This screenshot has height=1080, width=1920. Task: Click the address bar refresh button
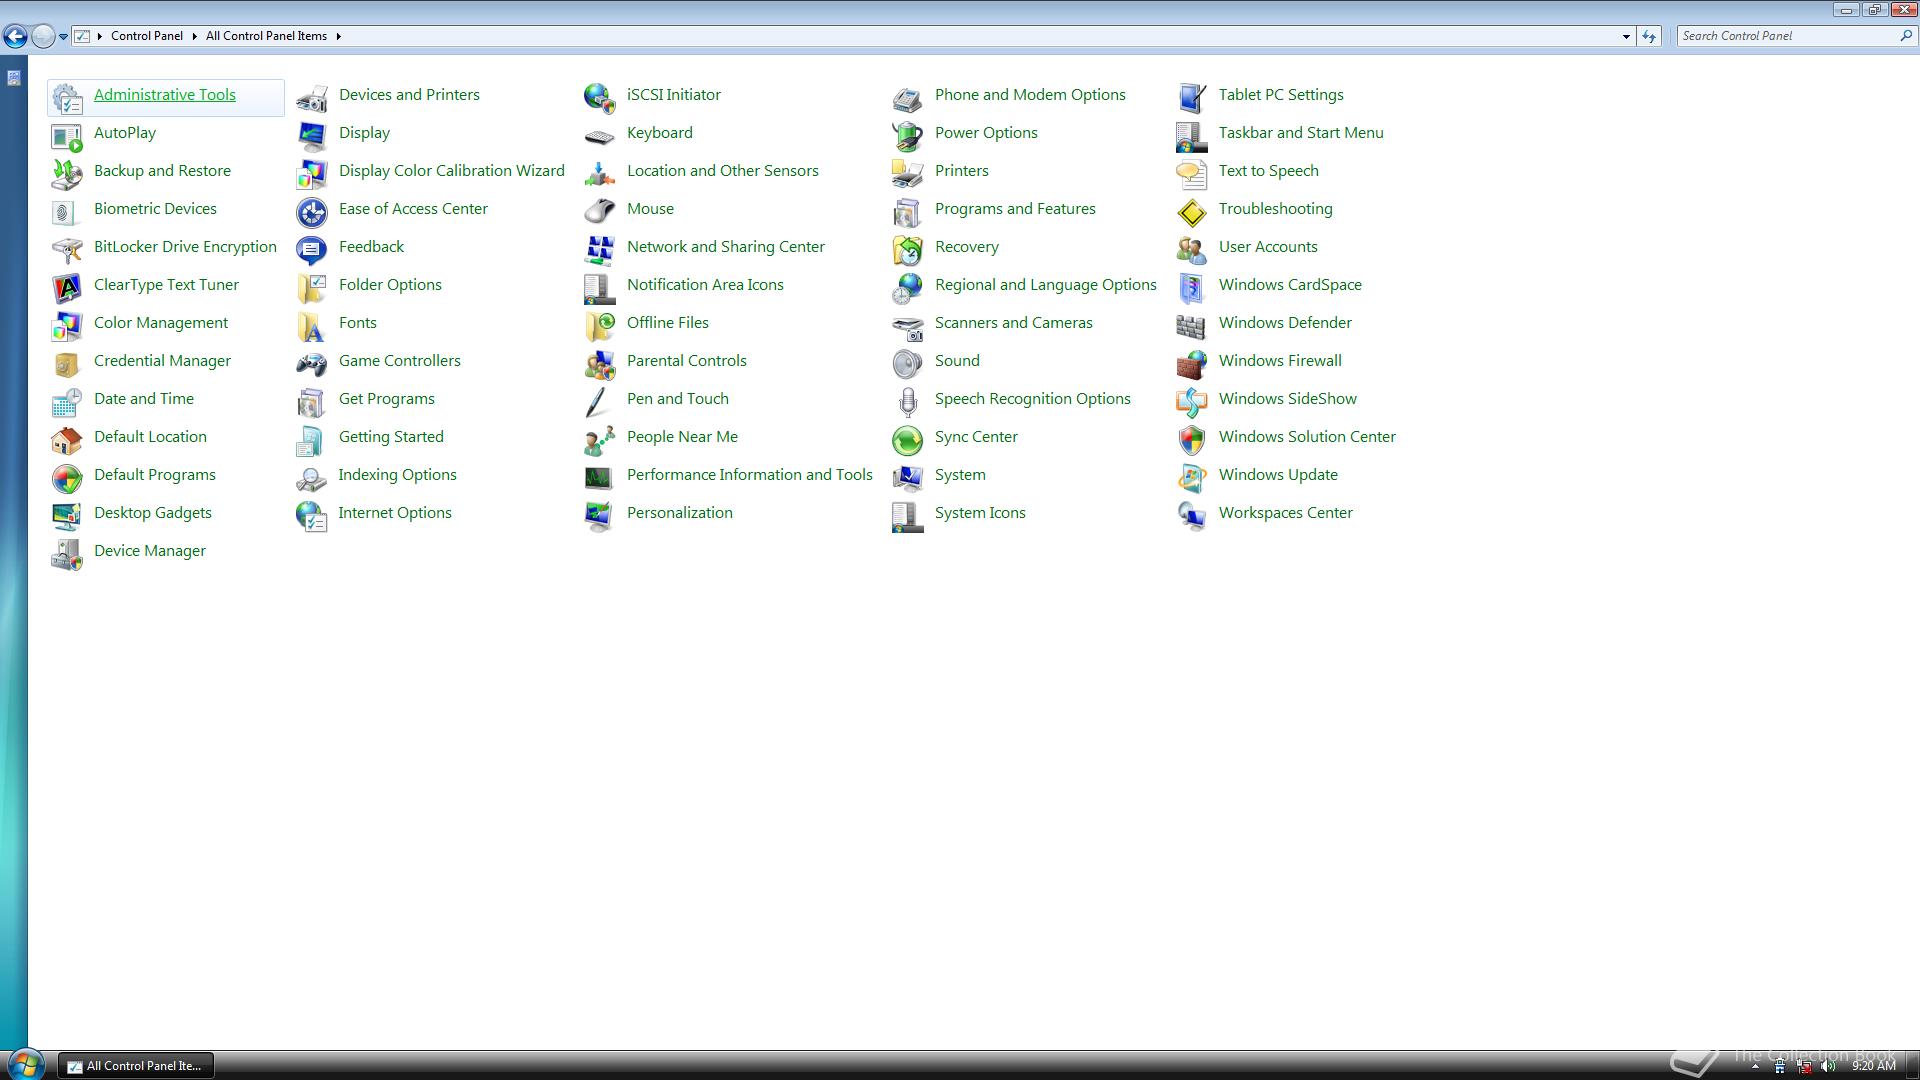coord(1649,36)
